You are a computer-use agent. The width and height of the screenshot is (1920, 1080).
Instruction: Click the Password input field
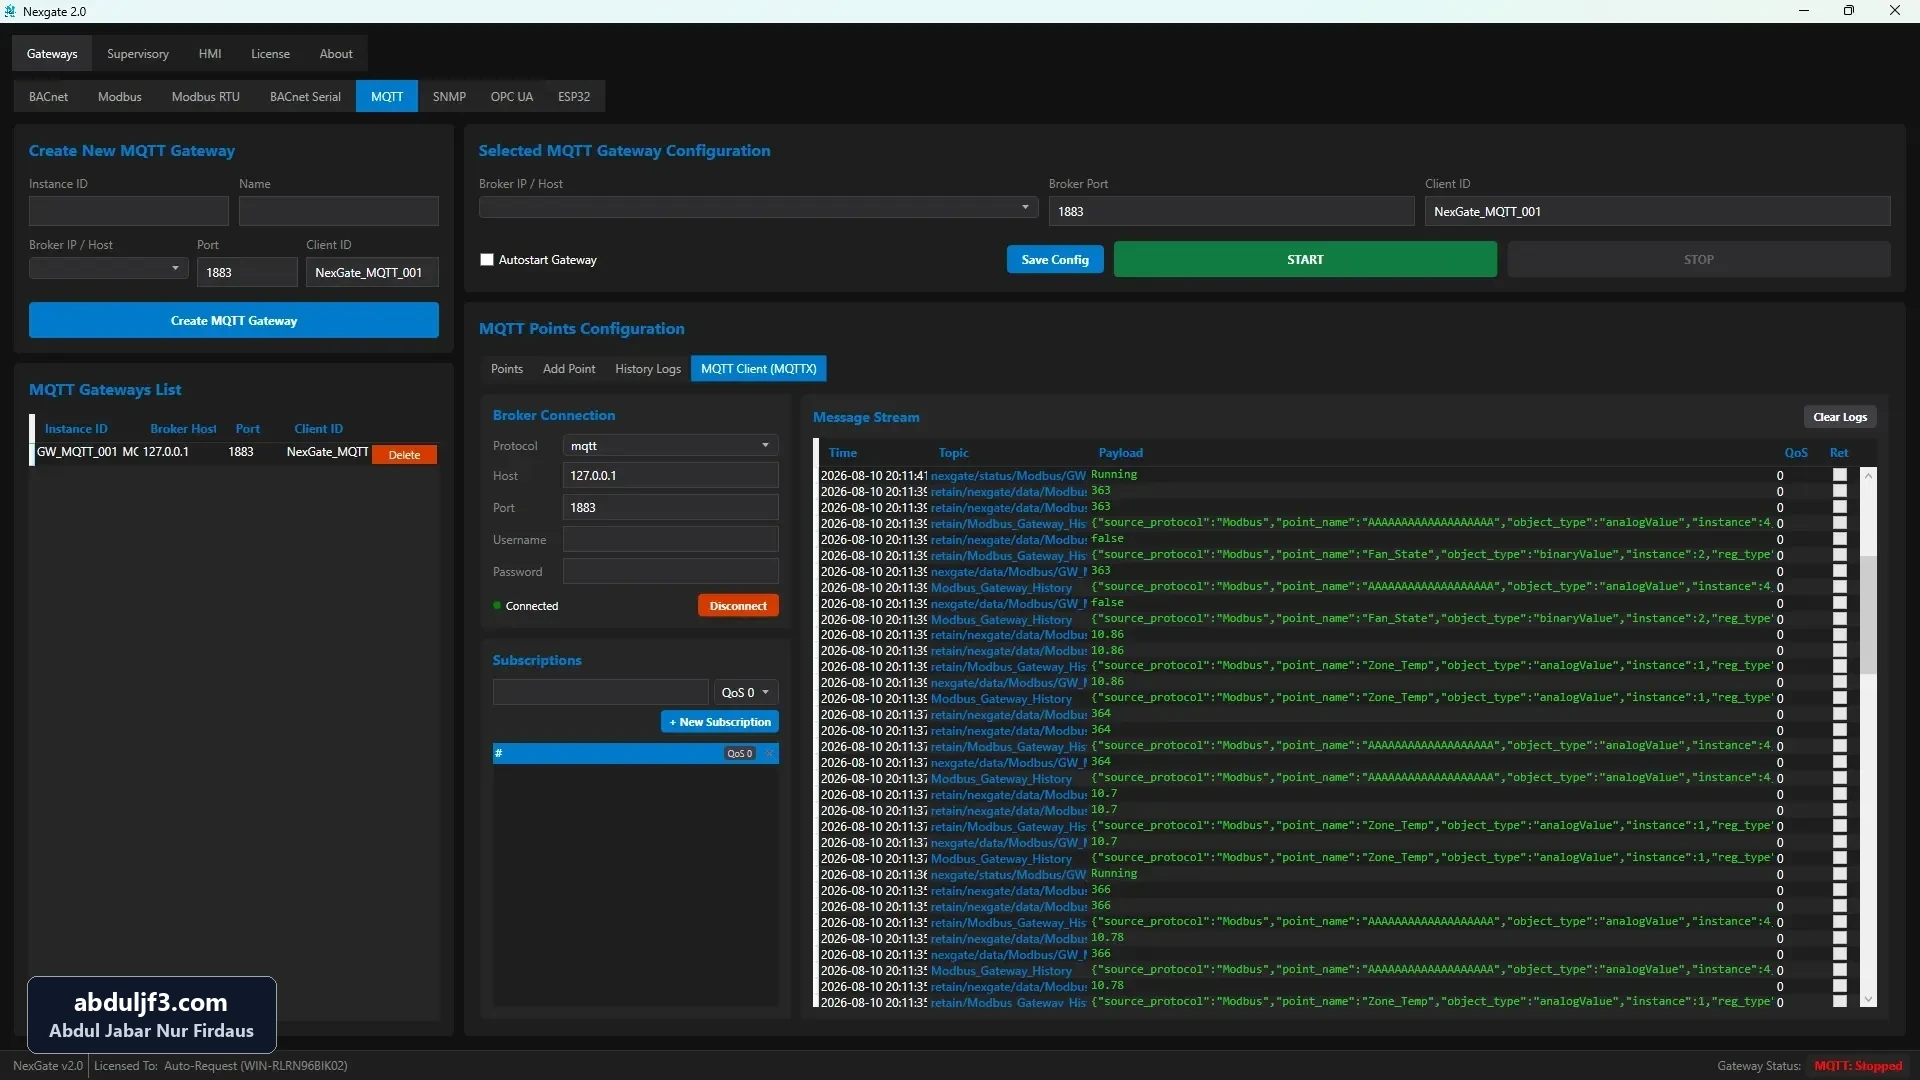[x=670, y=572]
